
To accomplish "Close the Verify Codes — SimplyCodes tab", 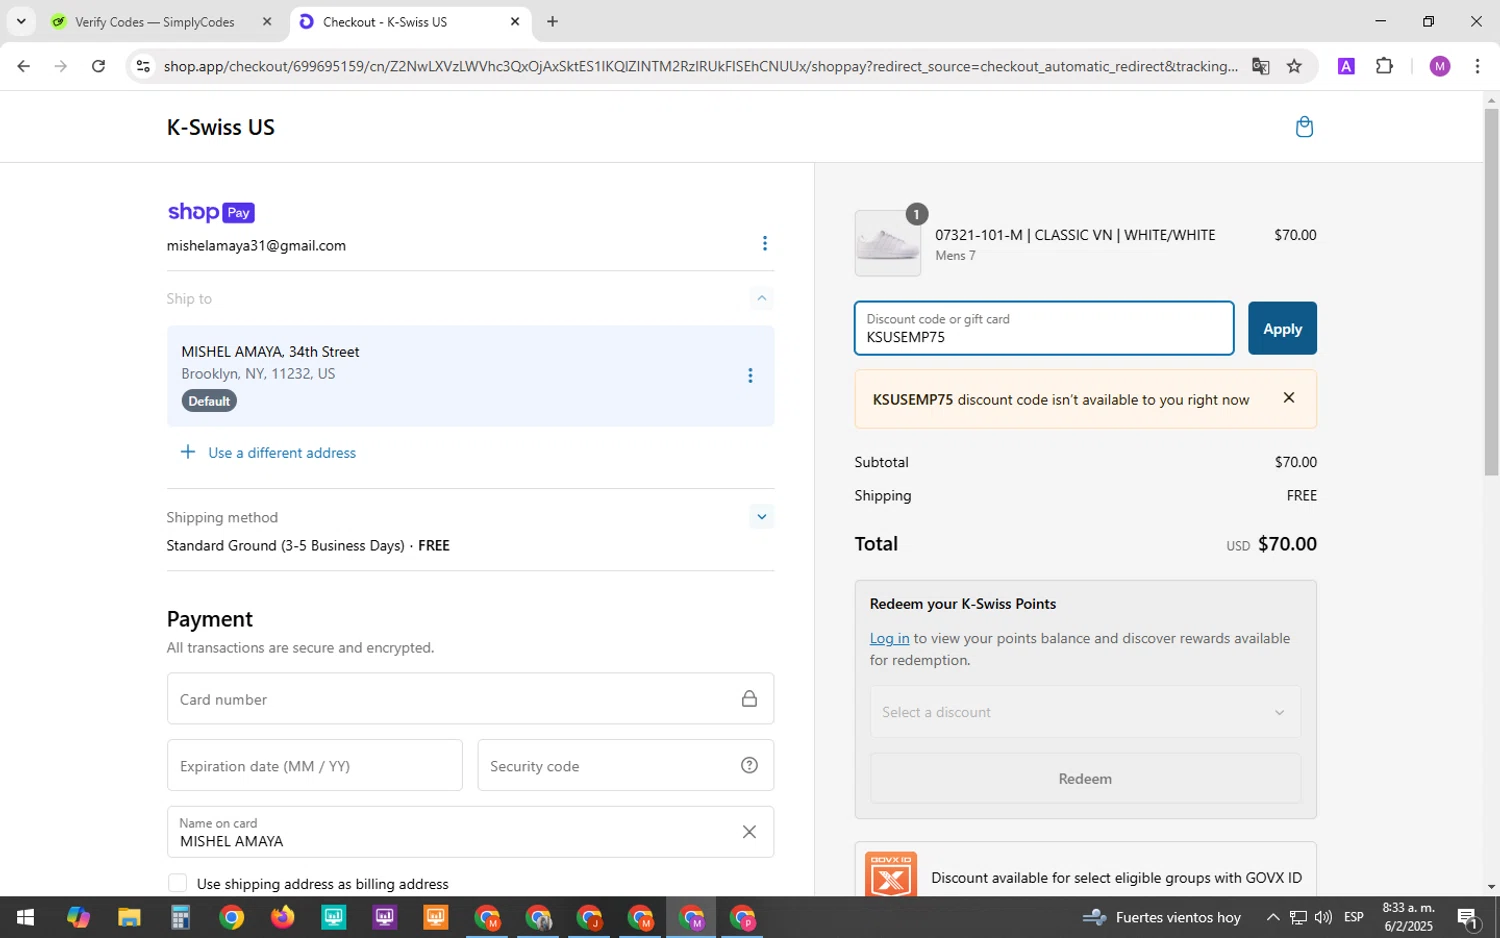I will [267, 21].
